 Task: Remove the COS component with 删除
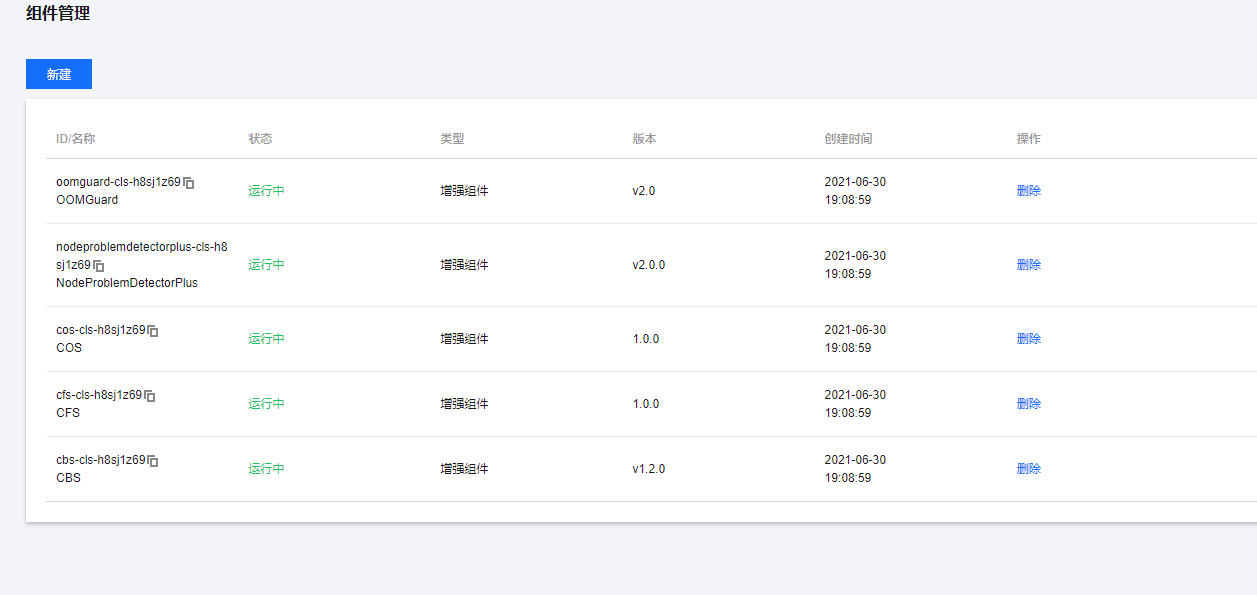[1029, 338]
